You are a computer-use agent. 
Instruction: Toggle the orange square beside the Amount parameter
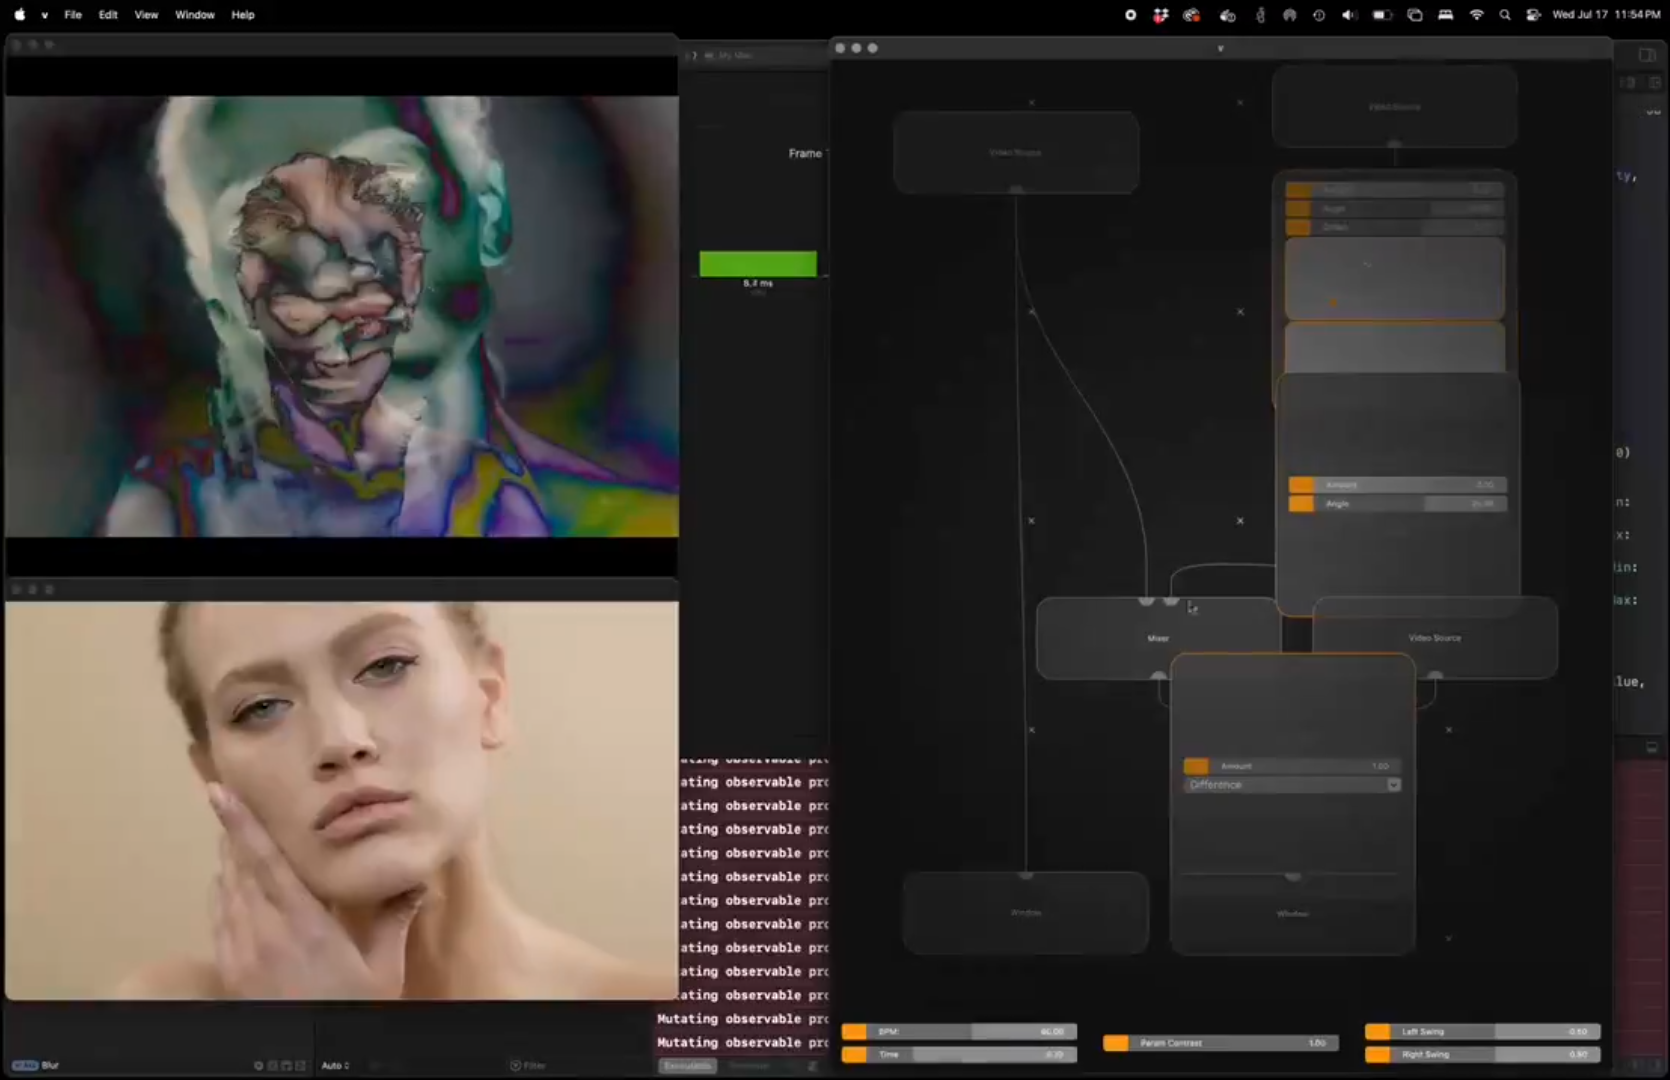(x=1196, y=765)
